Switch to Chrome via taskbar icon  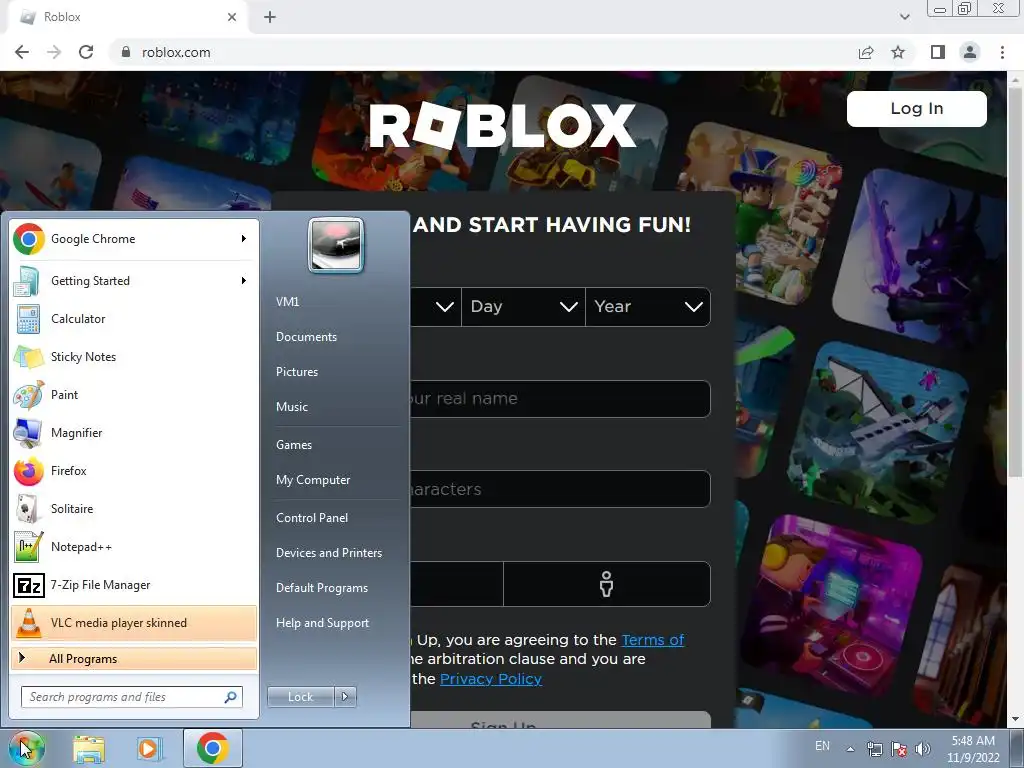point(212,748)
